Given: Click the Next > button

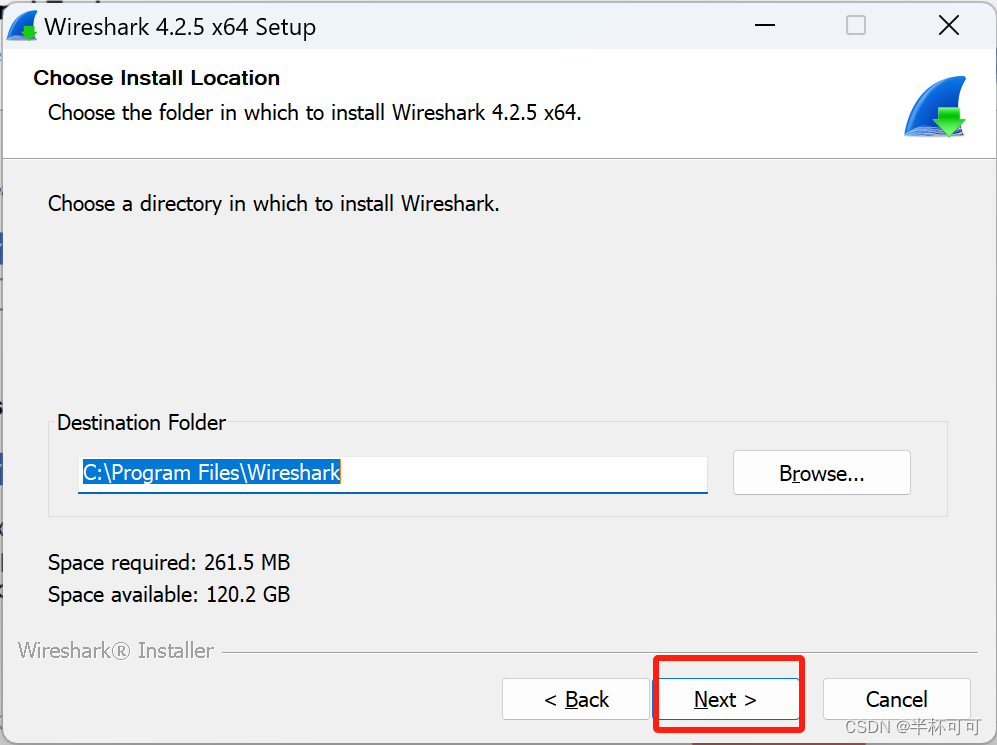Looking at the screenshot, I should (x=728, y=699).
